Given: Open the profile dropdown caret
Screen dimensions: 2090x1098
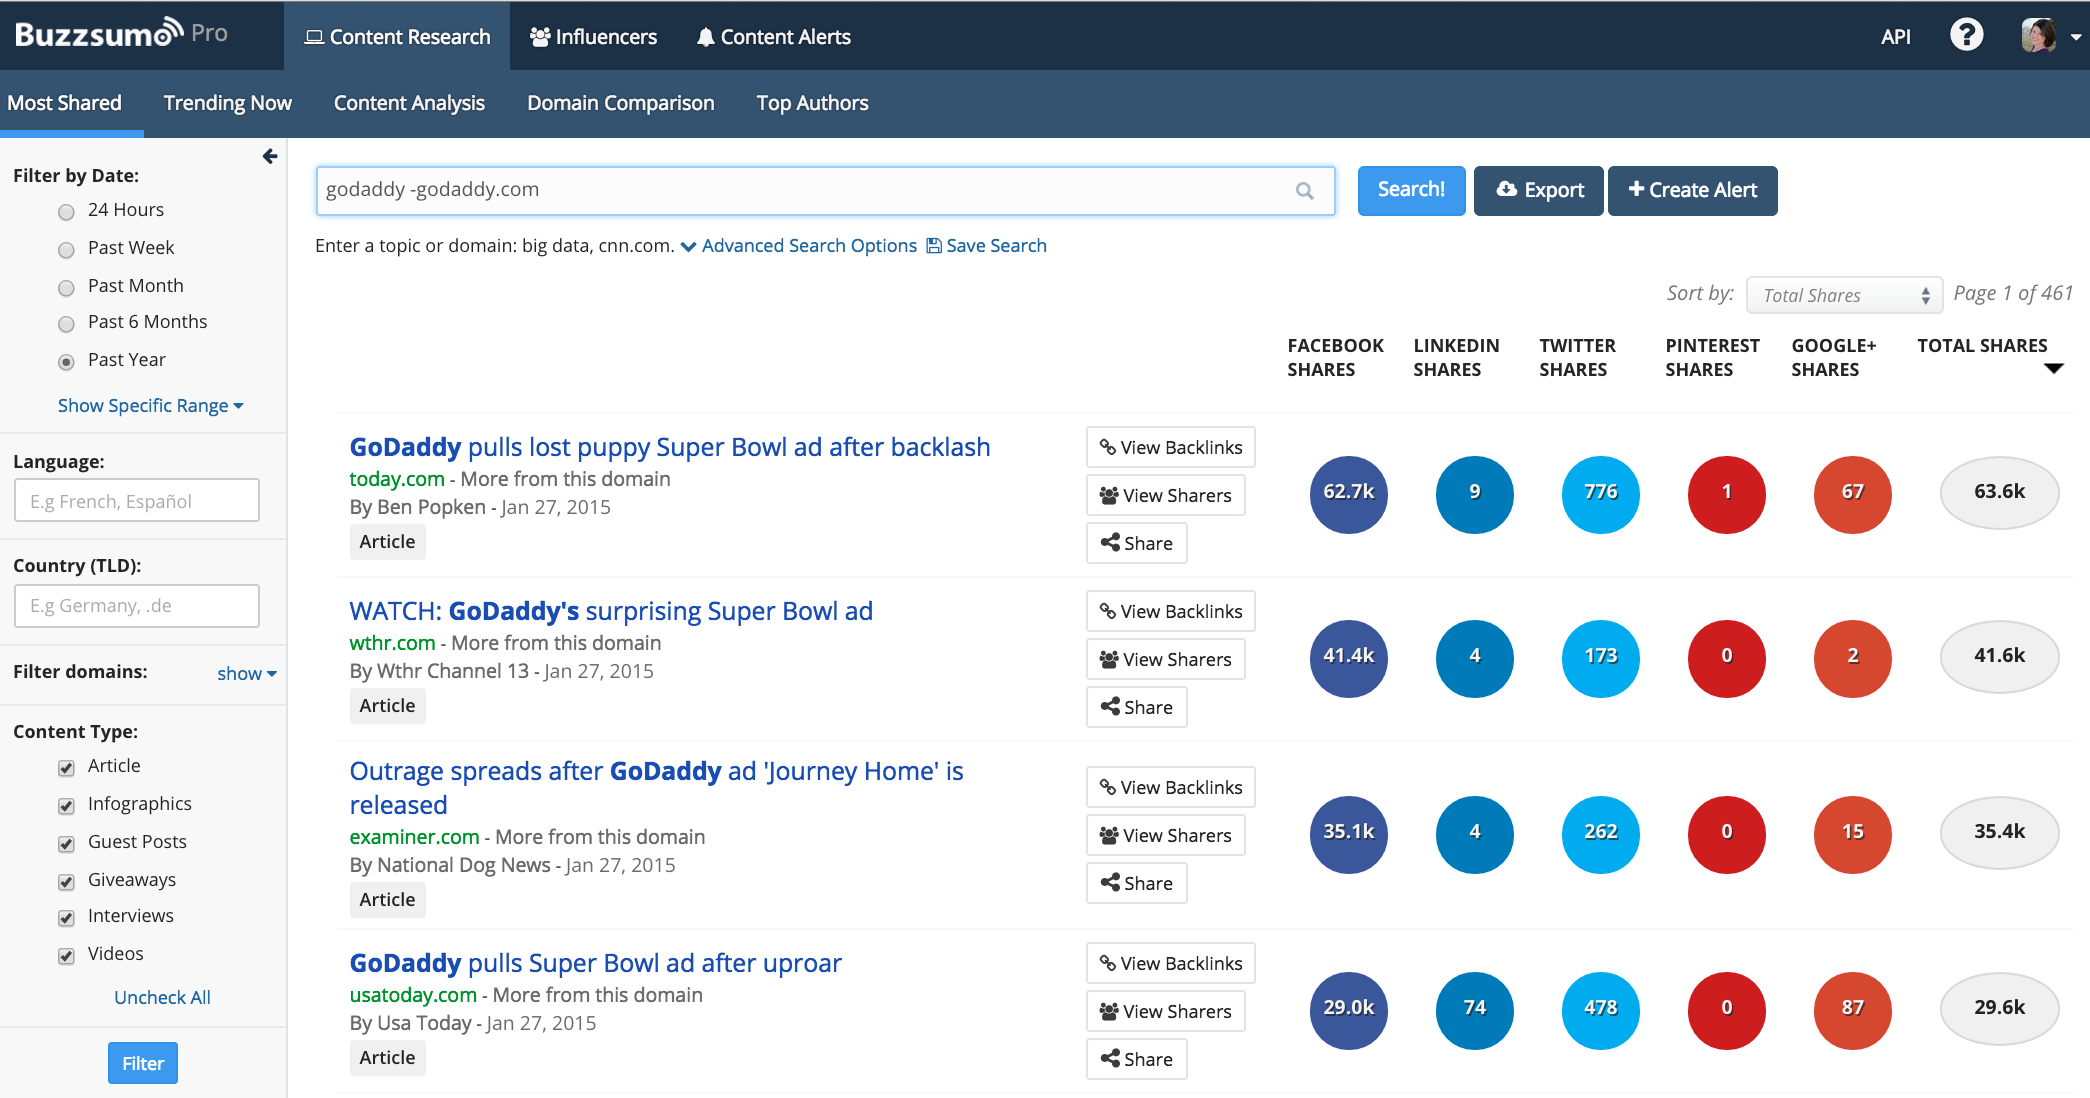Looking at the screenshot, I should coord(2075,37).
